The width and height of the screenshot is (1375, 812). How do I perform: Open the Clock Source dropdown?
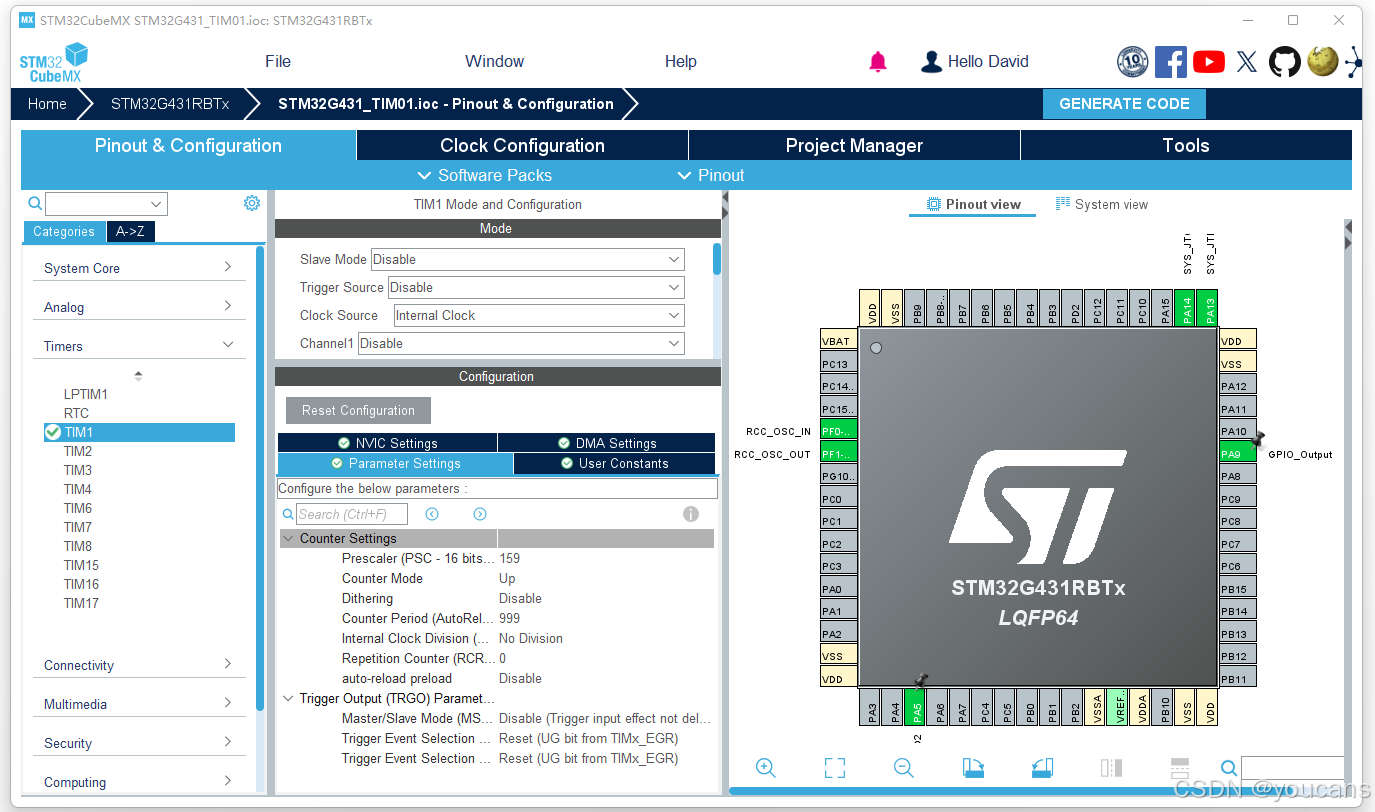coord(538,315)
